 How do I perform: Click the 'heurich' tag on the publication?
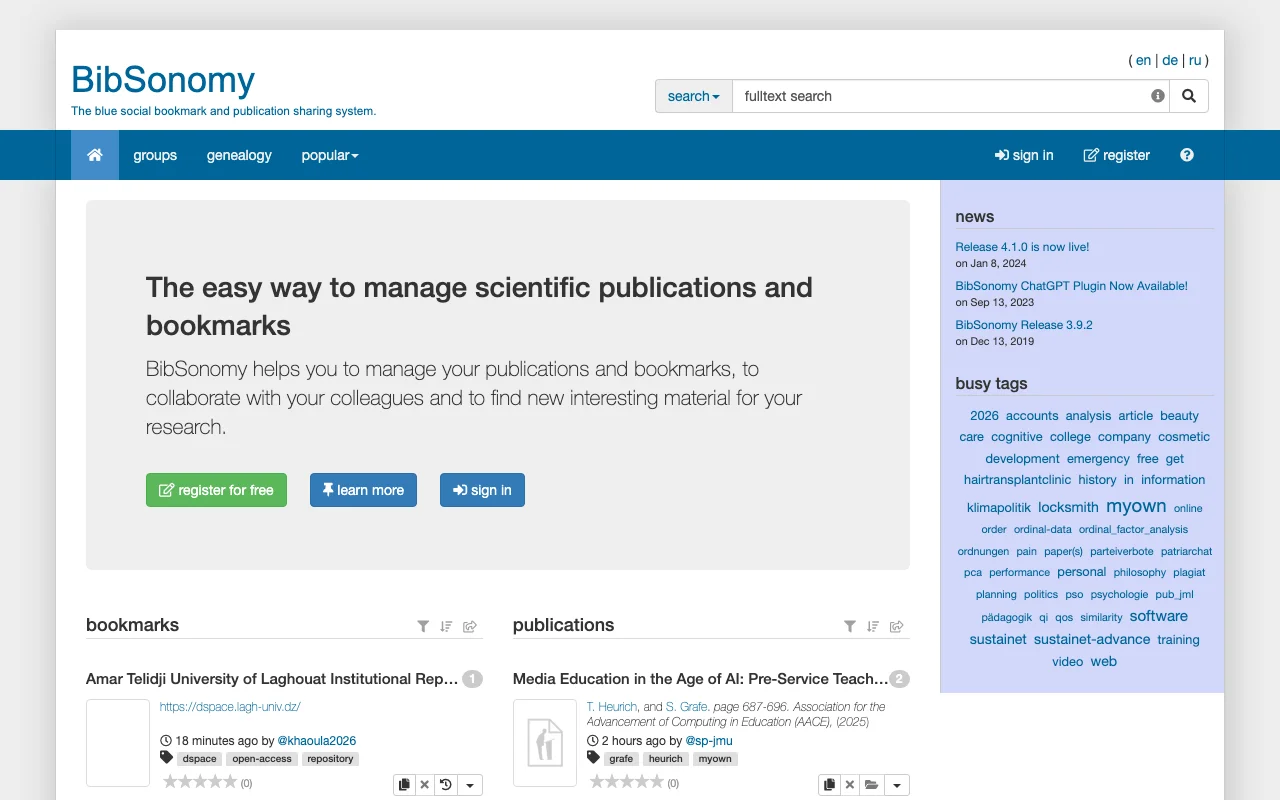point(665,759)
